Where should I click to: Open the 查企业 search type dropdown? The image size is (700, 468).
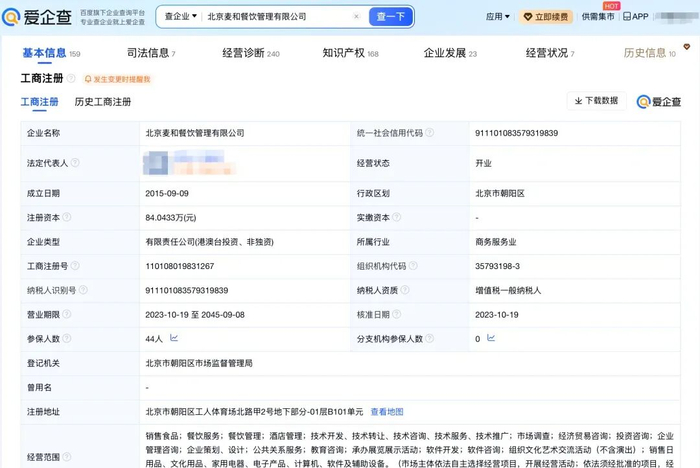pos(181,17)
